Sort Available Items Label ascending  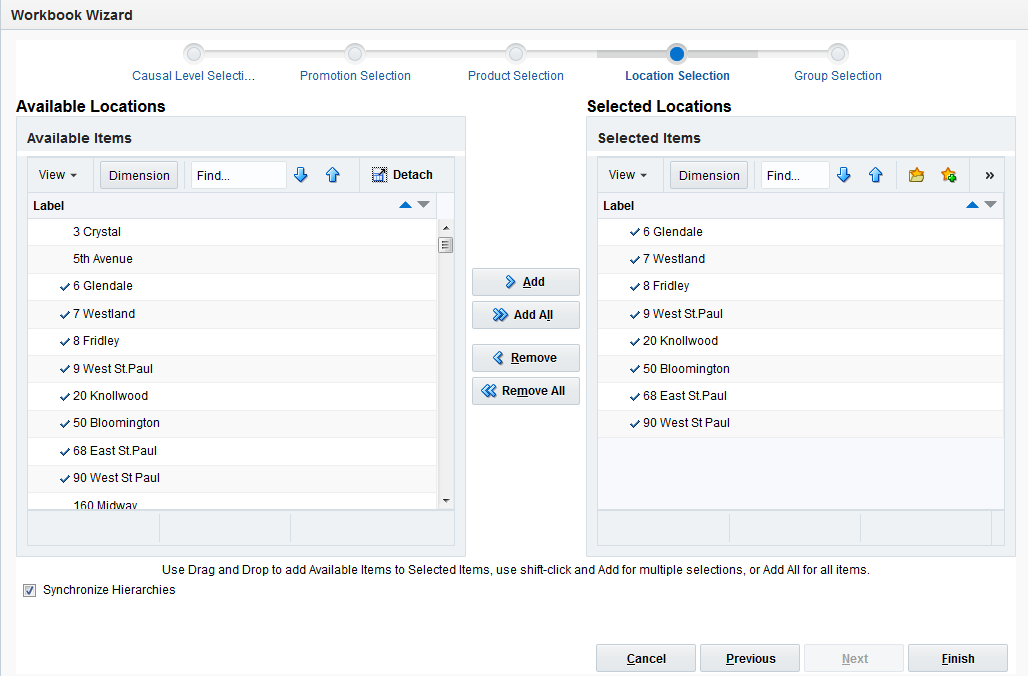(x=405, y=205)
